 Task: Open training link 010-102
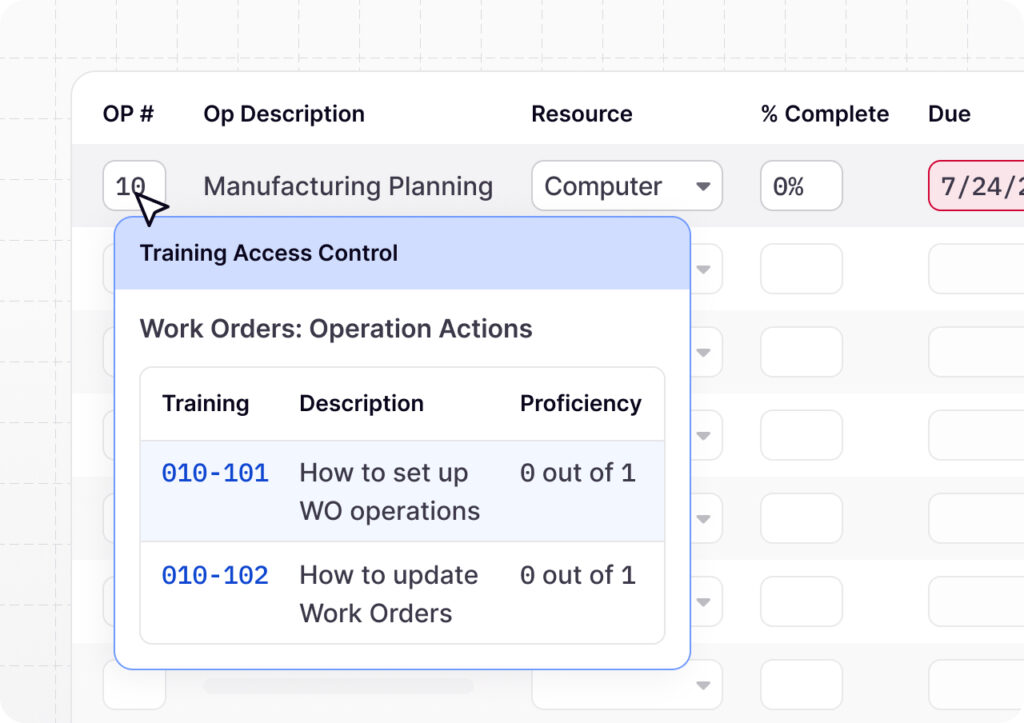tap(215, 575)
